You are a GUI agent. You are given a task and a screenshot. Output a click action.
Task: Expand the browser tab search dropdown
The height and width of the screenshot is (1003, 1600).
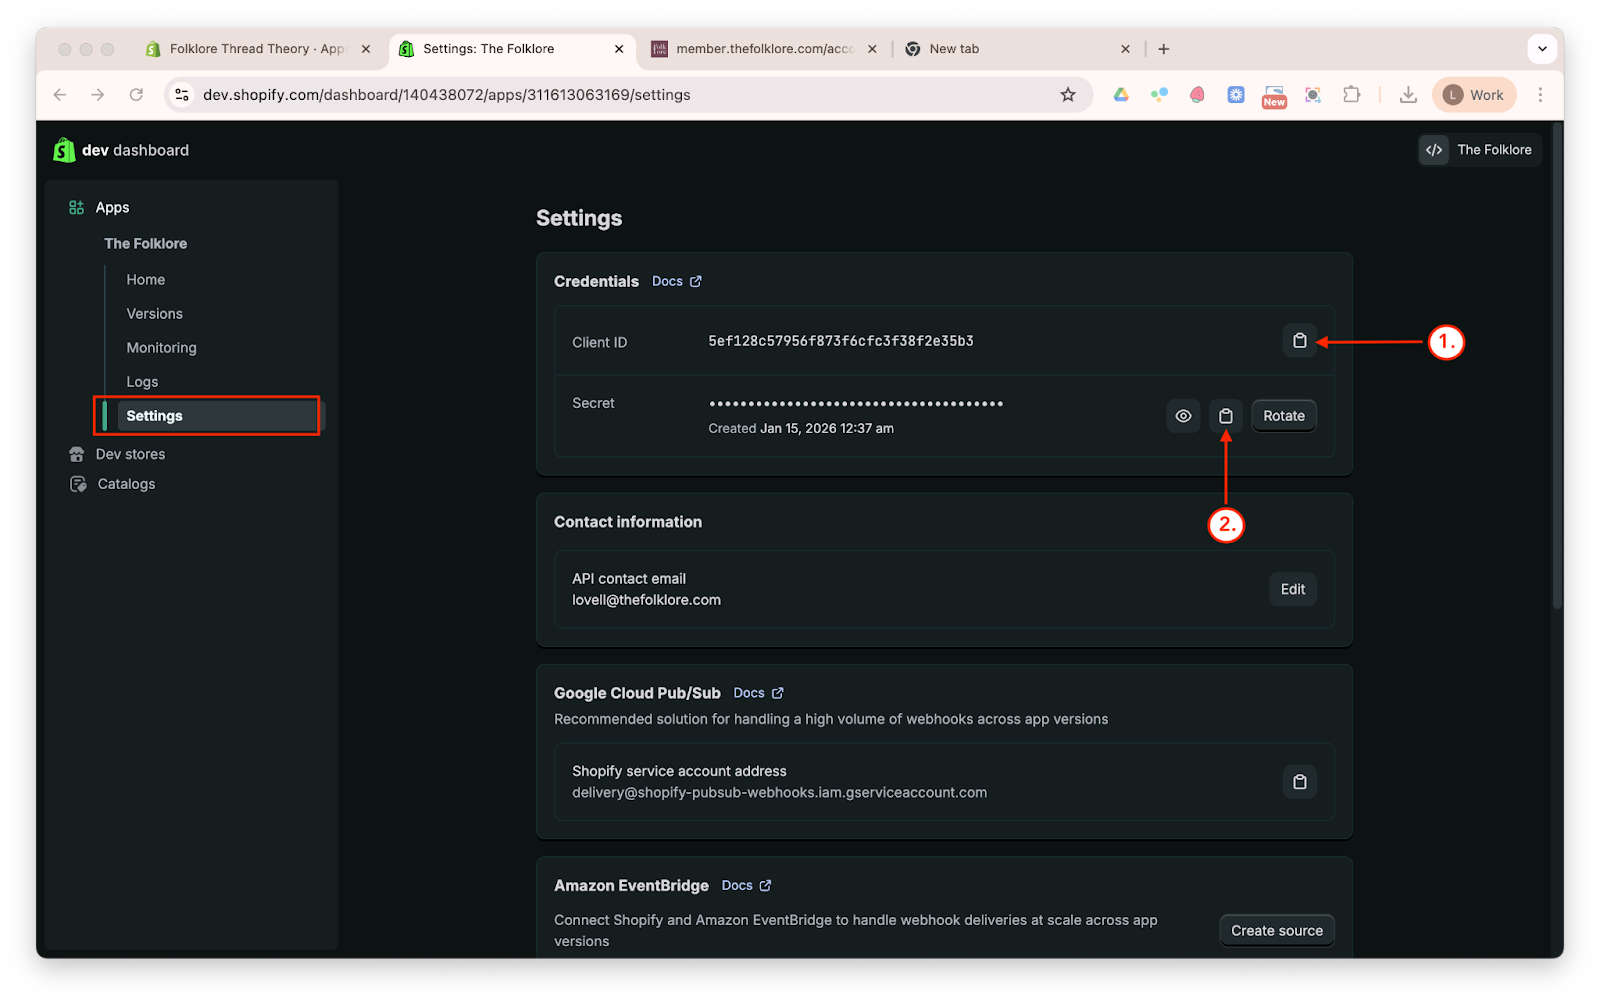1542,49
